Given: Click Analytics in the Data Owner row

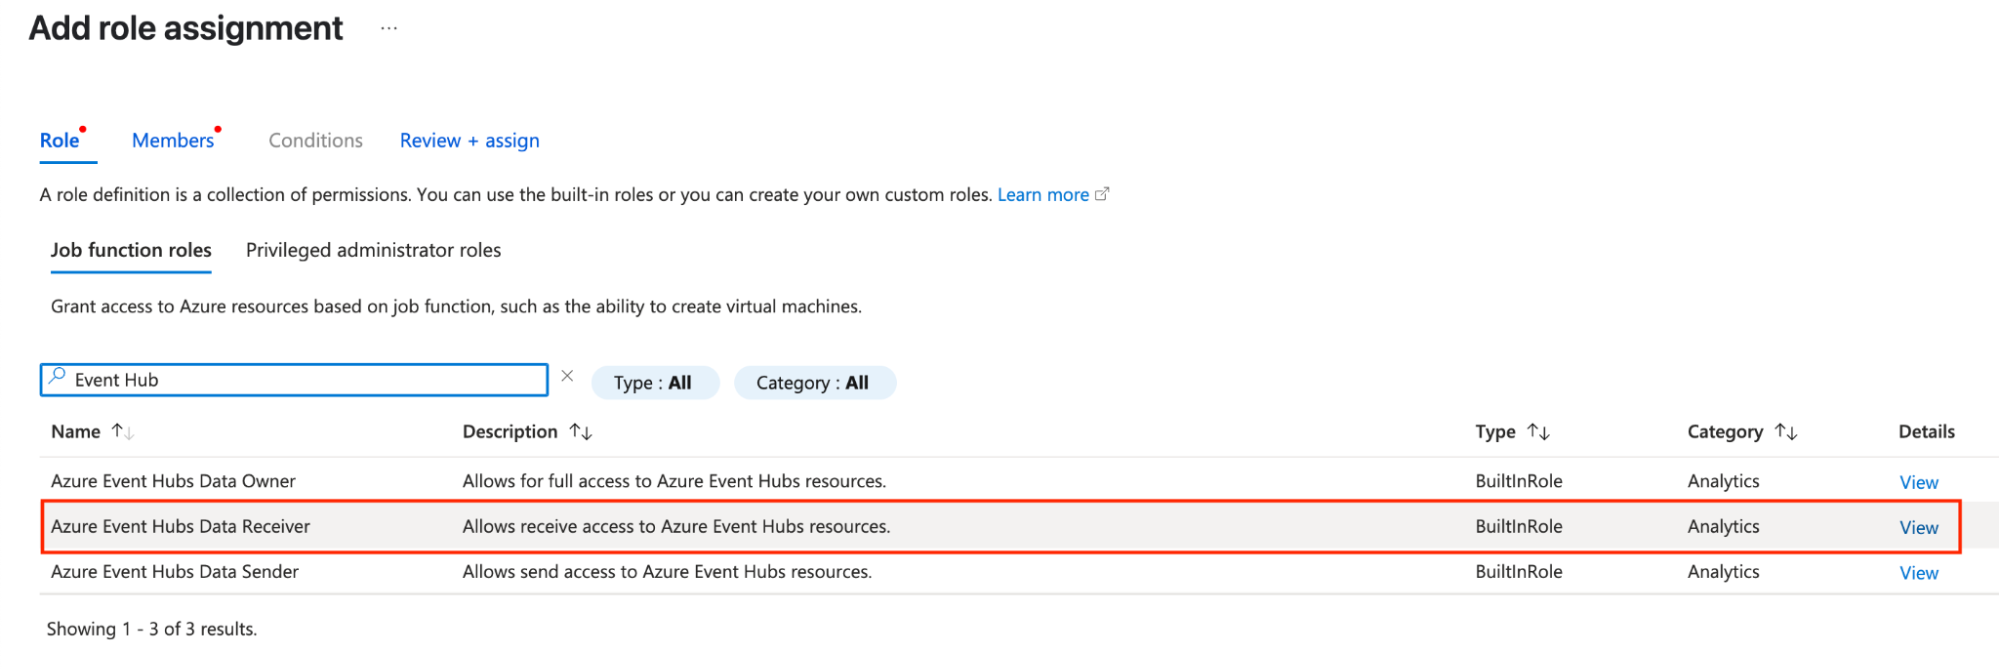Looking at the screenshot, I should [x=1723, y=481].
